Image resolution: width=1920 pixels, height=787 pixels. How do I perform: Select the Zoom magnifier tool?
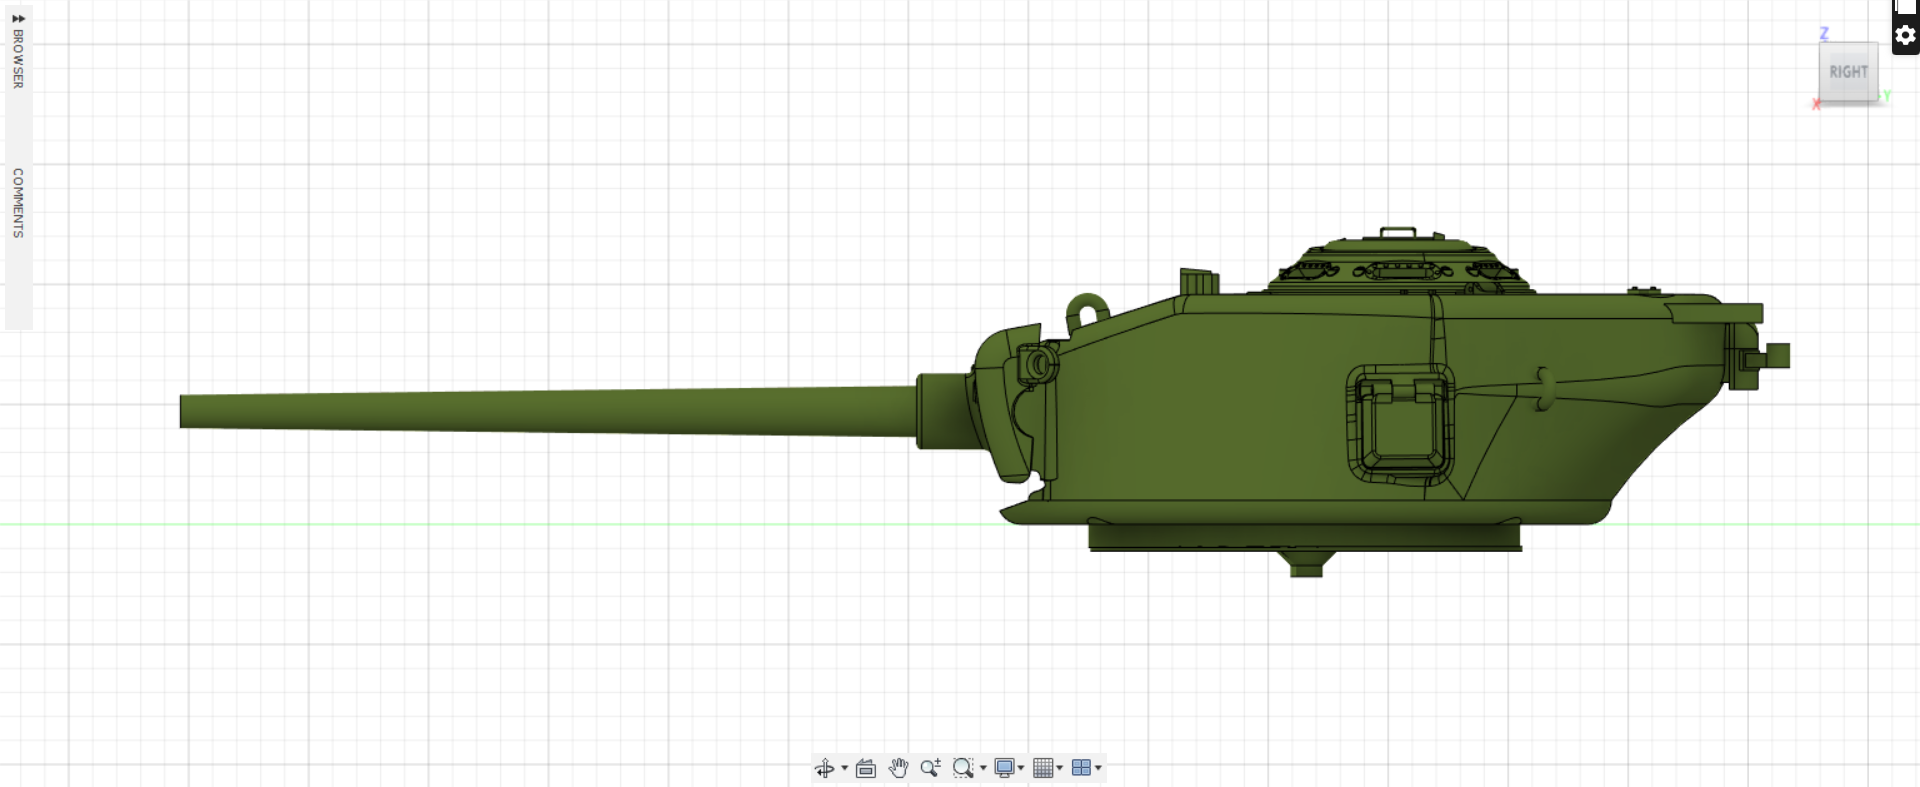point(930,768)
